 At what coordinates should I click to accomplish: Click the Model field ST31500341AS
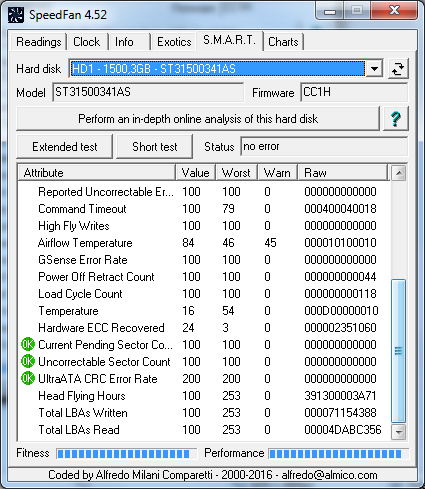[x=148, y=92]
